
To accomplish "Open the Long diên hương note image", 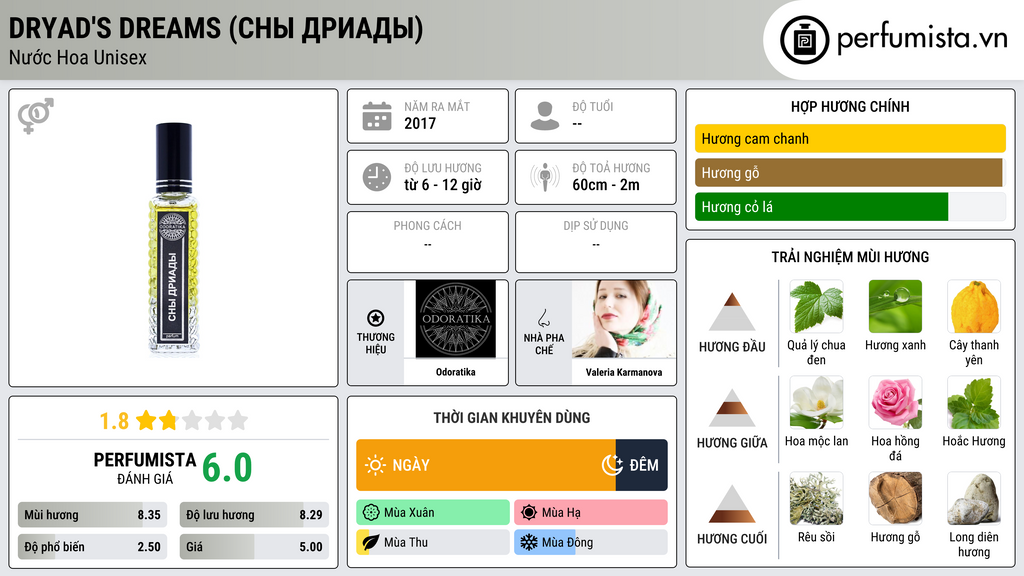I will tap(974, 499).
